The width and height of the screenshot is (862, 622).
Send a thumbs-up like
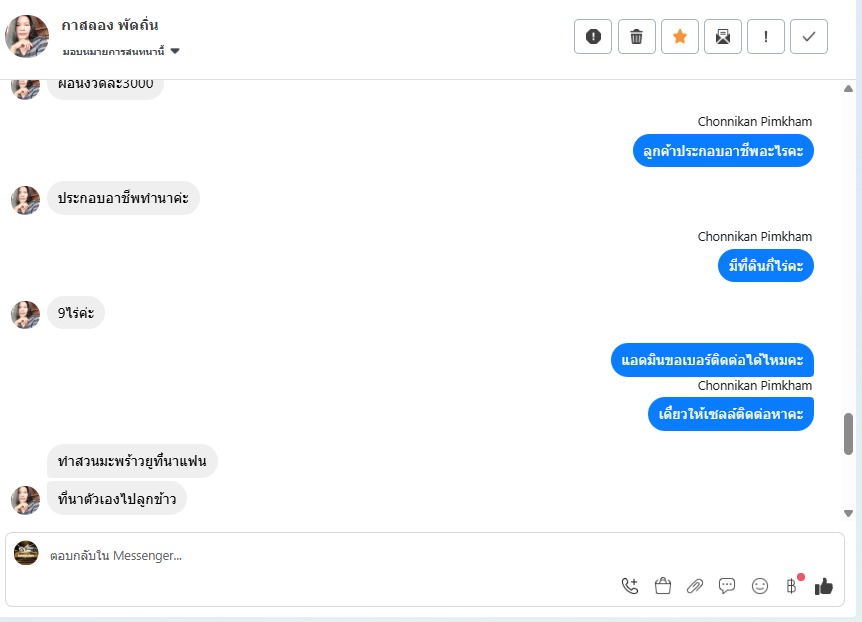point(824,587)
